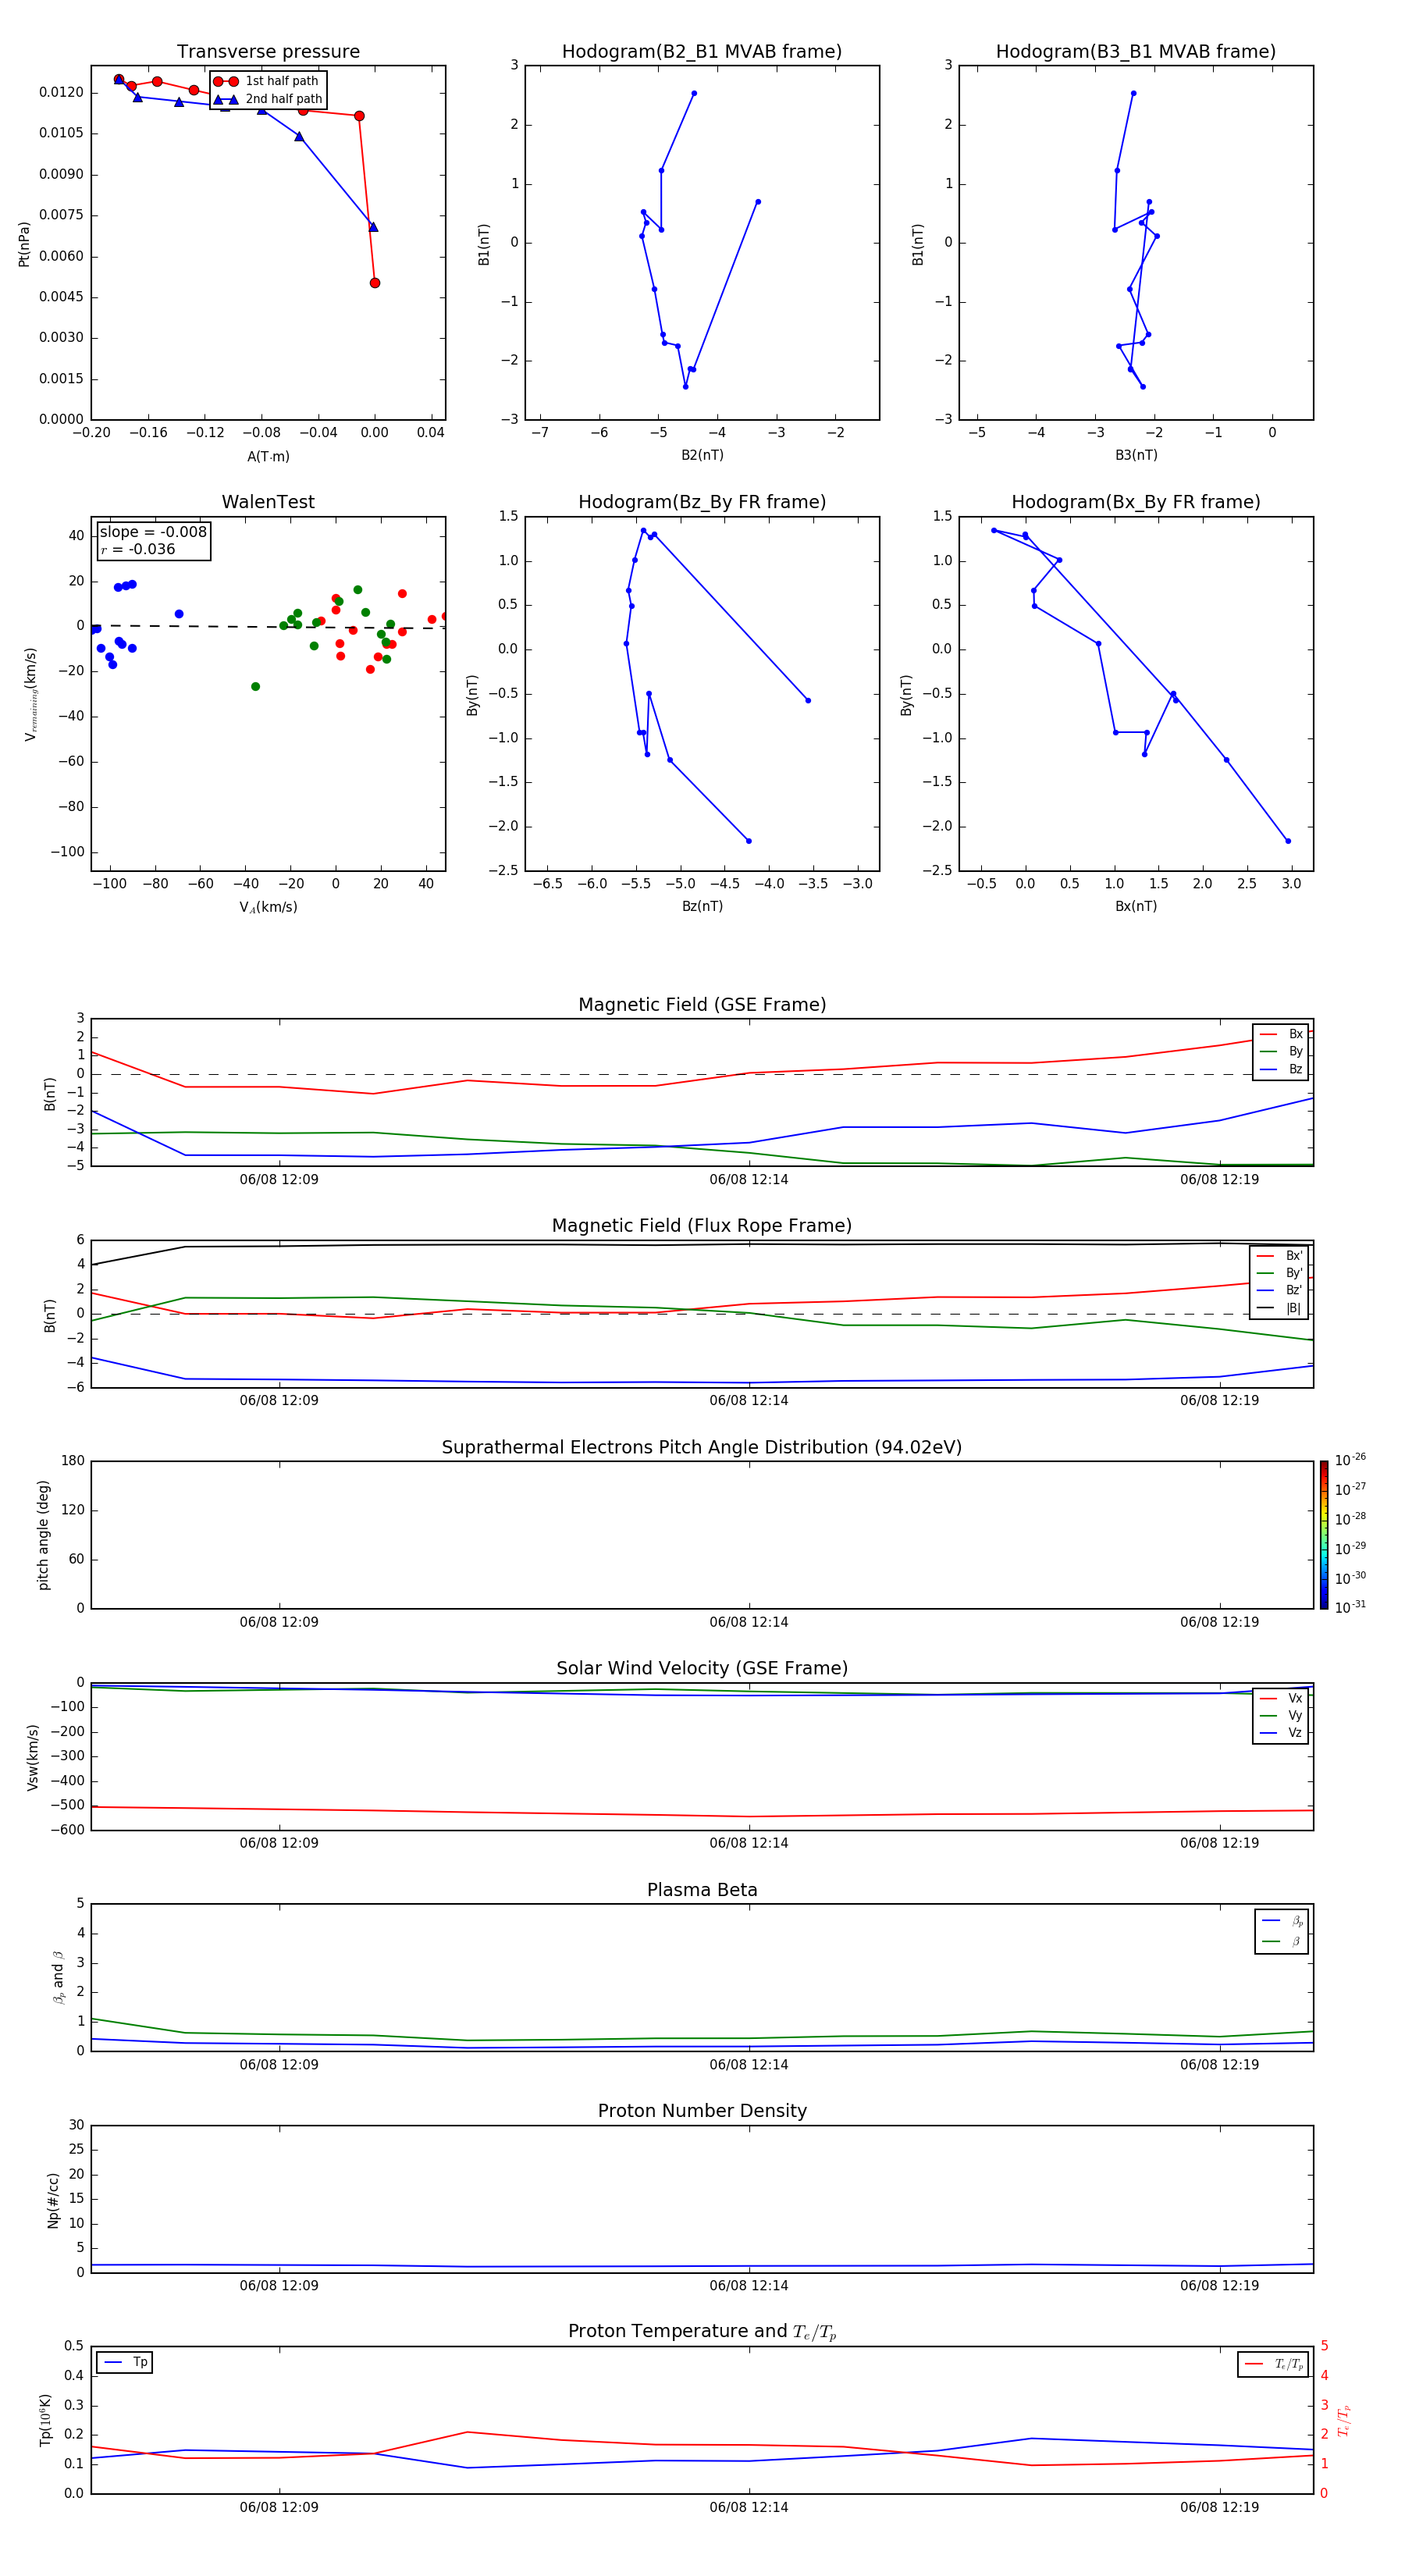Click the "slope = -0.008" annotation
The image size is (1405, 2576).
(153, 532)
